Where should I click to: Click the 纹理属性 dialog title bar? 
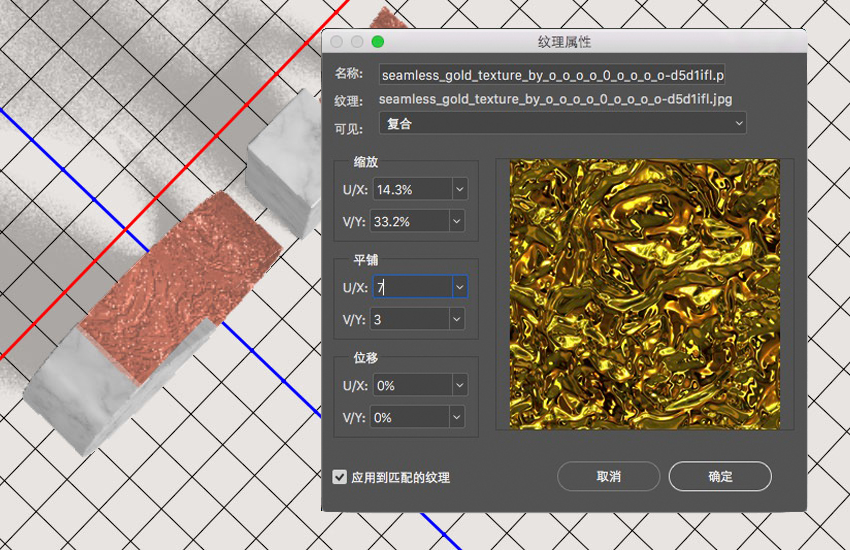(564, 42)
